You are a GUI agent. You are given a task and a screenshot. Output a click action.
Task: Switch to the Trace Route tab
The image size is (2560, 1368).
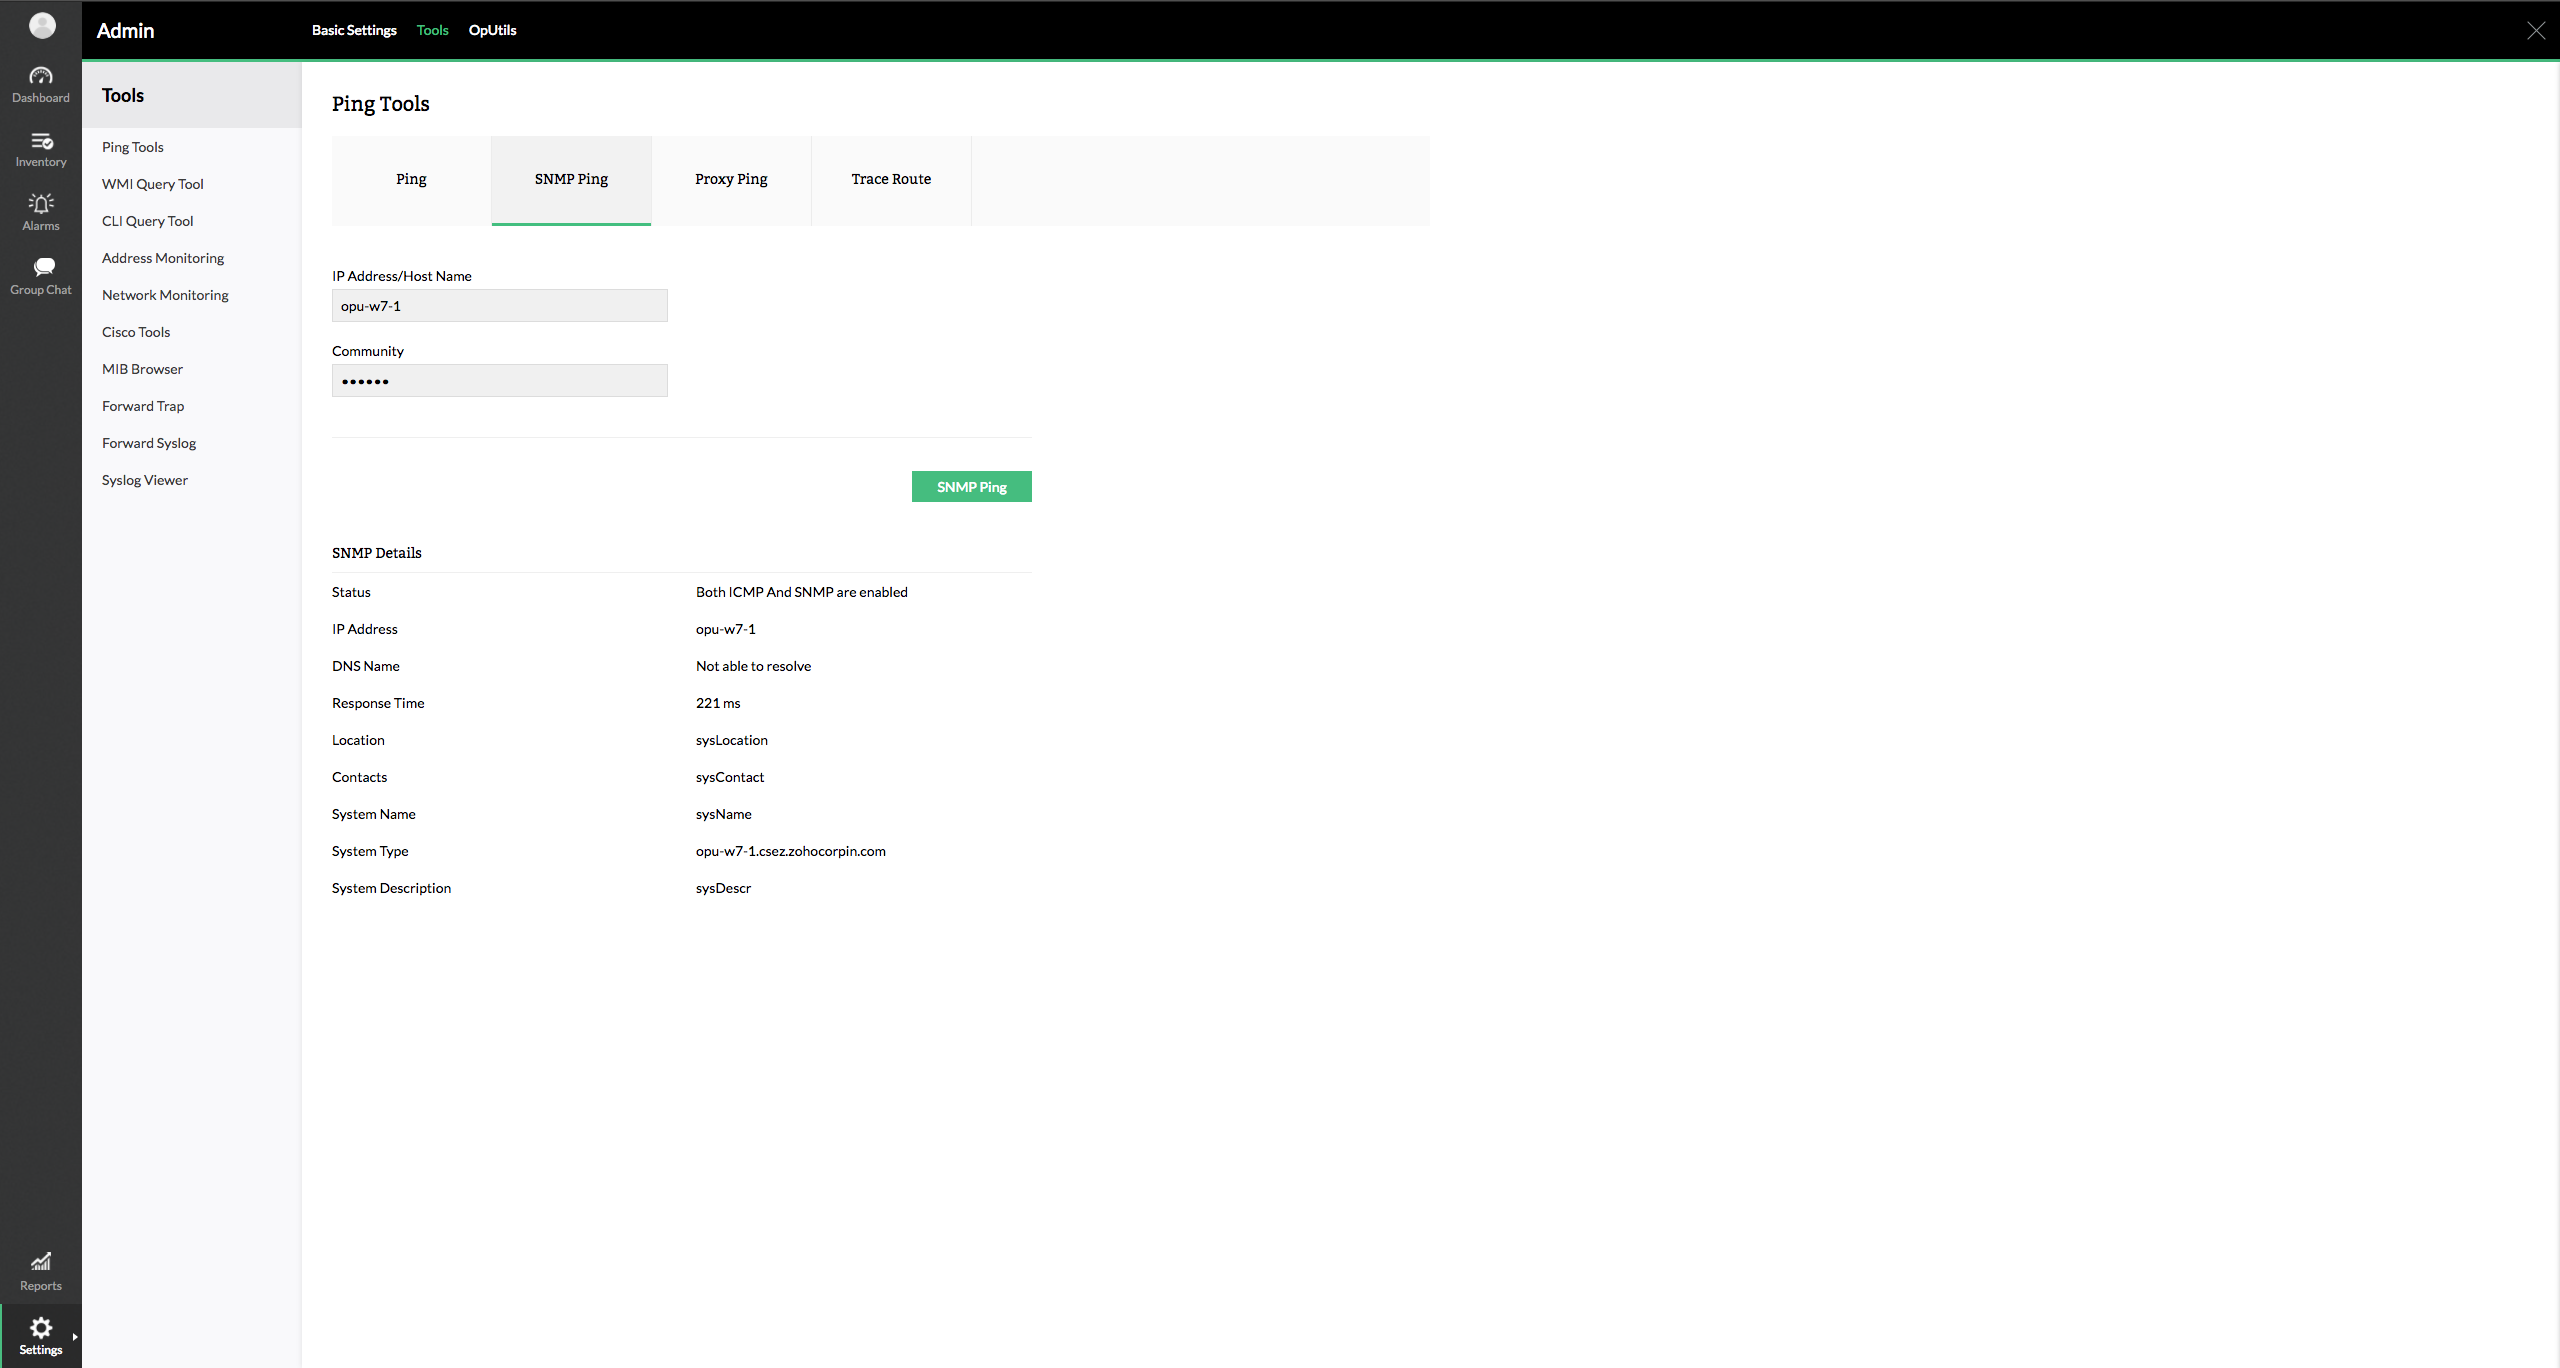click(x=891, y=180)
